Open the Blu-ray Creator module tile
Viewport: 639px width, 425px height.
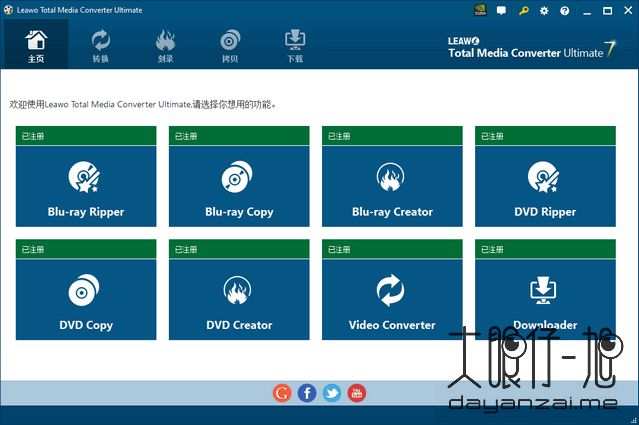(392, 186)
